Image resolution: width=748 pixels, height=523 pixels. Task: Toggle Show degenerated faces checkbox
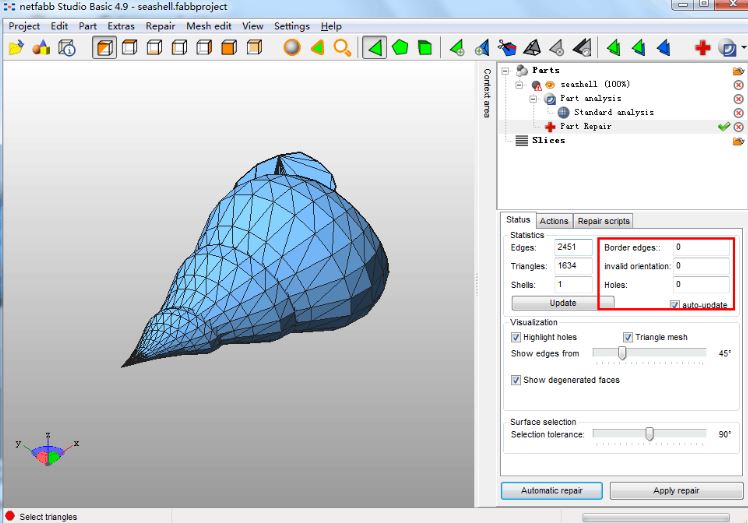(516, 380)
